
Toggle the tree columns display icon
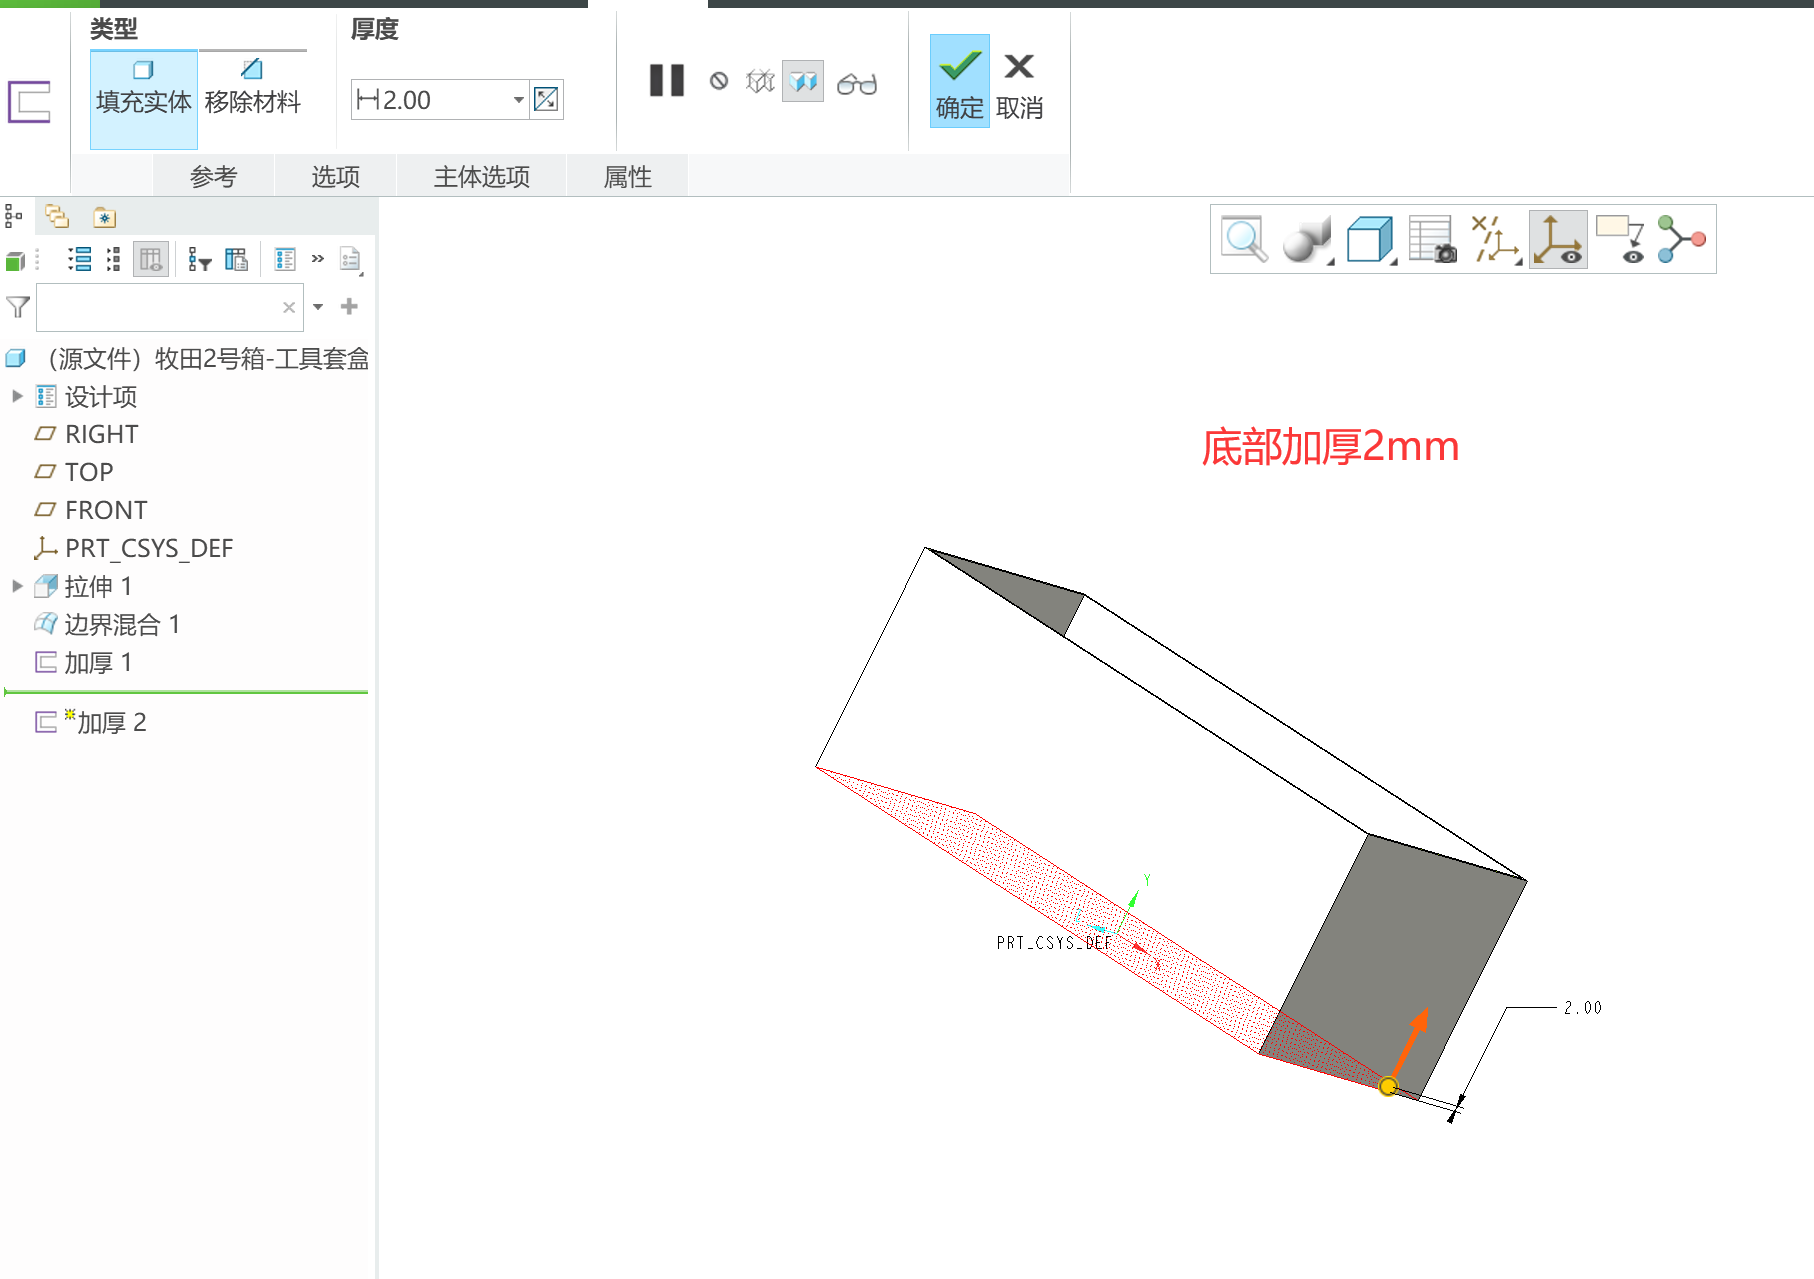pyautogui.click(x=151, y=260)
